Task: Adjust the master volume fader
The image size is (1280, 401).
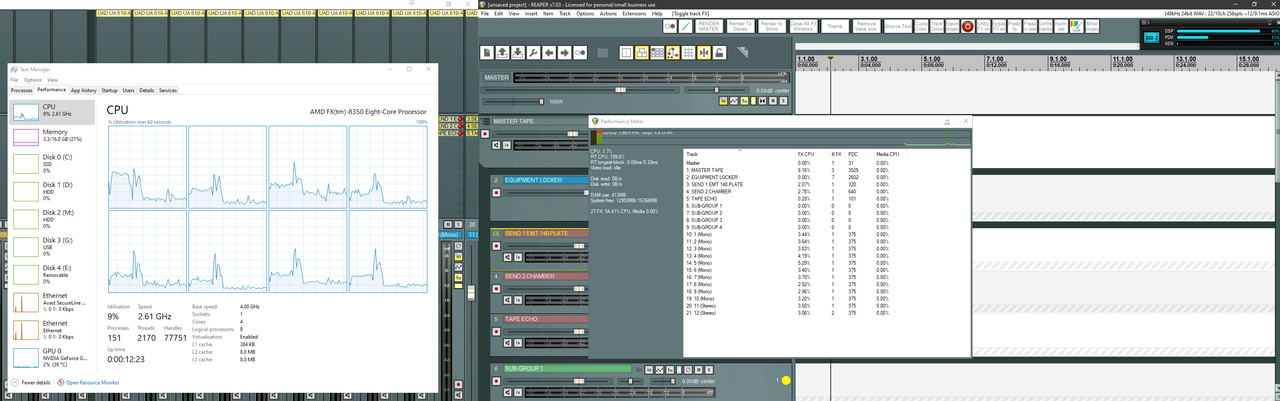Action: point(621,90)
